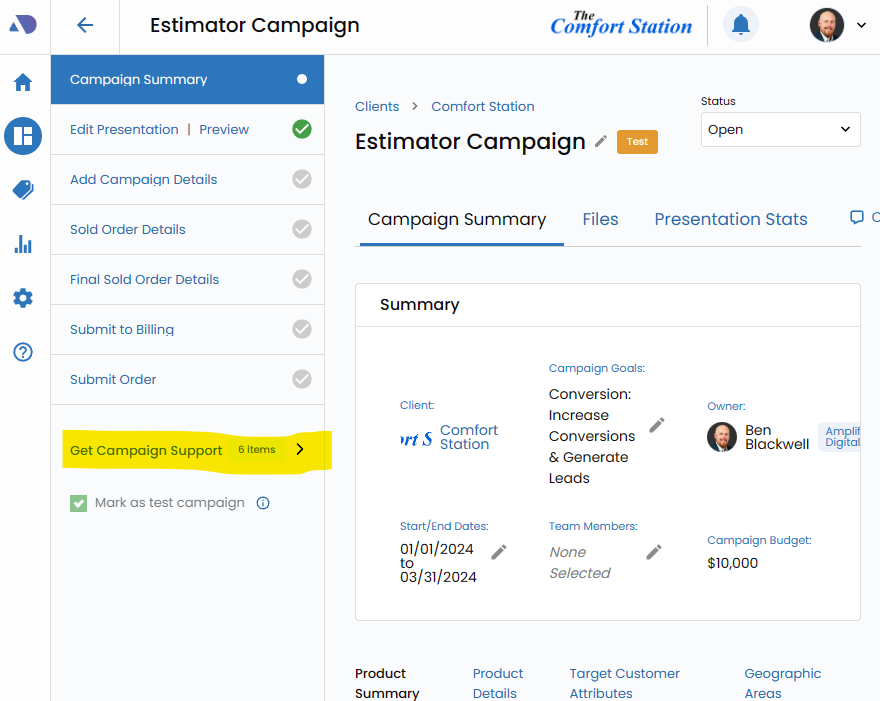The height and width of the screenshot is (701, 880).
Task: Edit campaign name with pencil icon
Action: pyautogui.click(x=601, y=141)
